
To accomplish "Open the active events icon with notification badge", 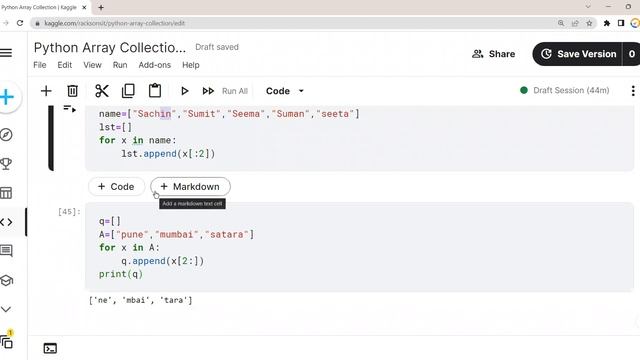I will [7, 340].
